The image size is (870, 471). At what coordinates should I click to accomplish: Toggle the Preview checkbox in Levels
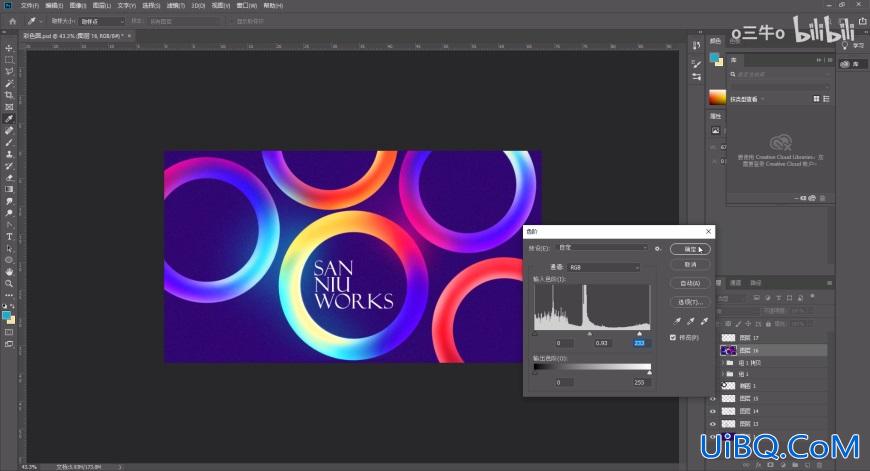[673, 337]
